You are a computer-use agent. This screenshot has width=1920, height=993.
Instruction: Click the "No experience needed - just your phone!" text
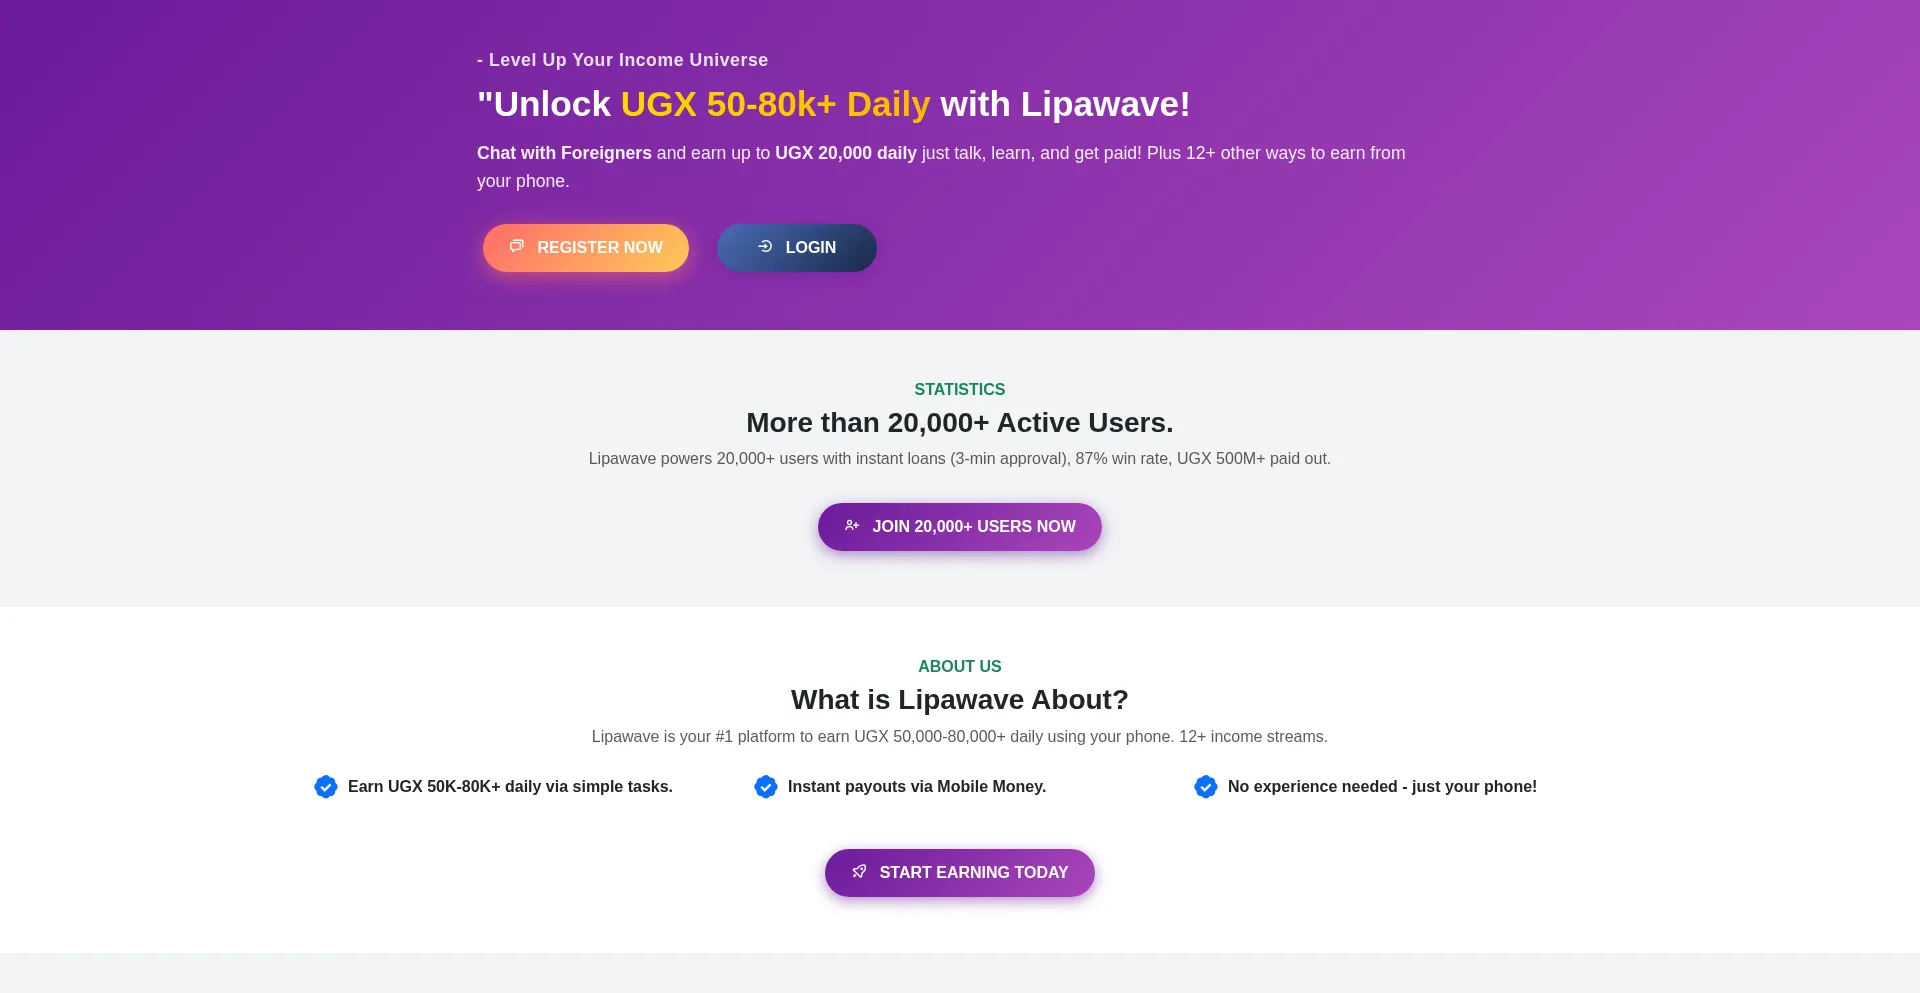click(x=1382, y=787)
